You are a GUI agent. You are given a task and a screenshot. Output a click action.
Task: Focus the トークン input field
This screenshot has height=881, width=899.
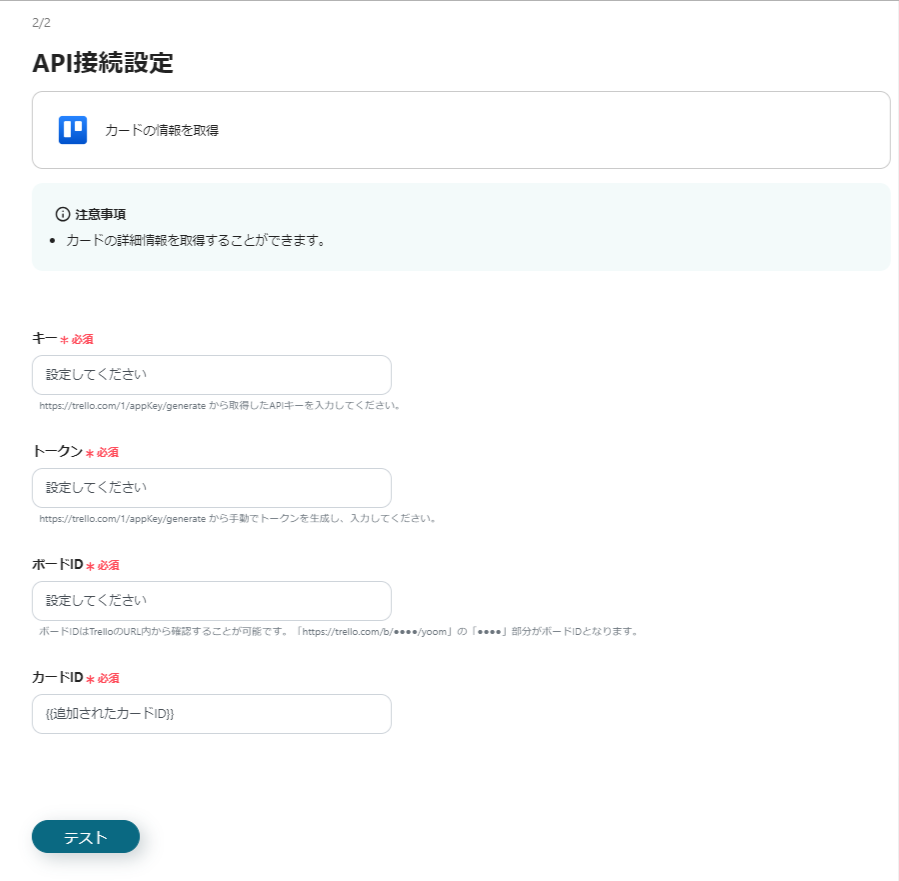tap(212, 488)
